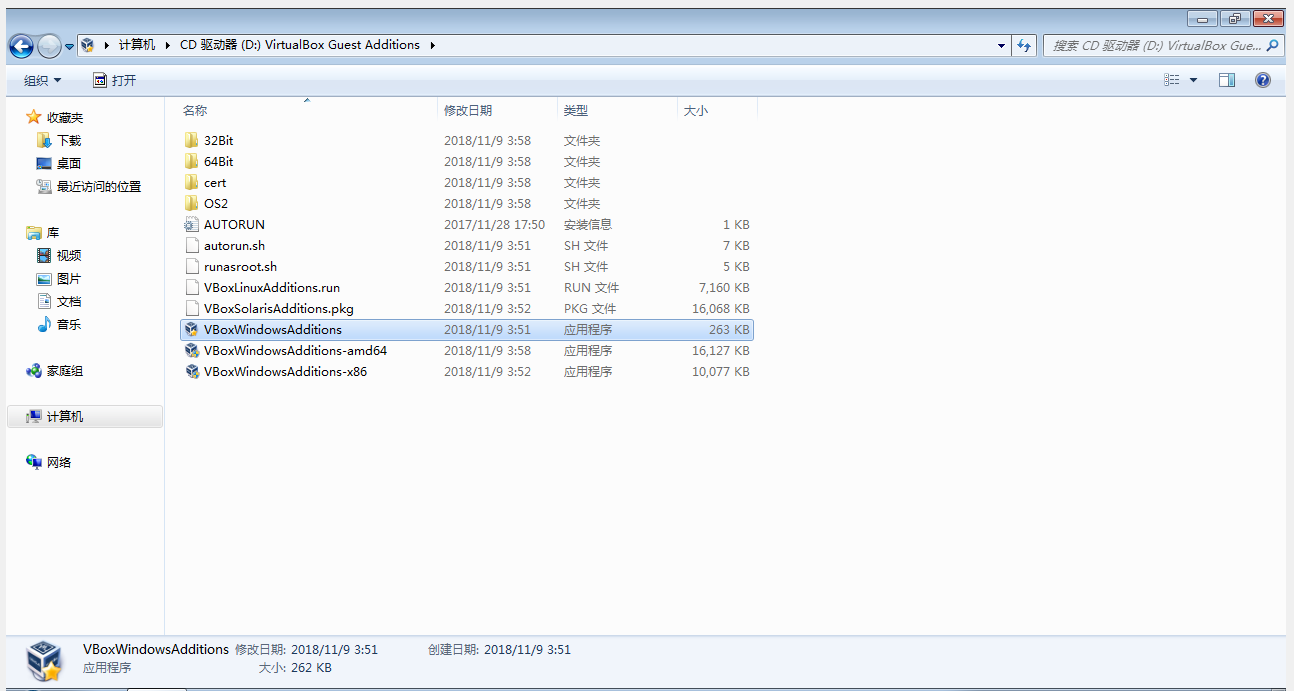Click the runasroot.sh file icon
The image size is (1294, 691).
click(192, 266)
